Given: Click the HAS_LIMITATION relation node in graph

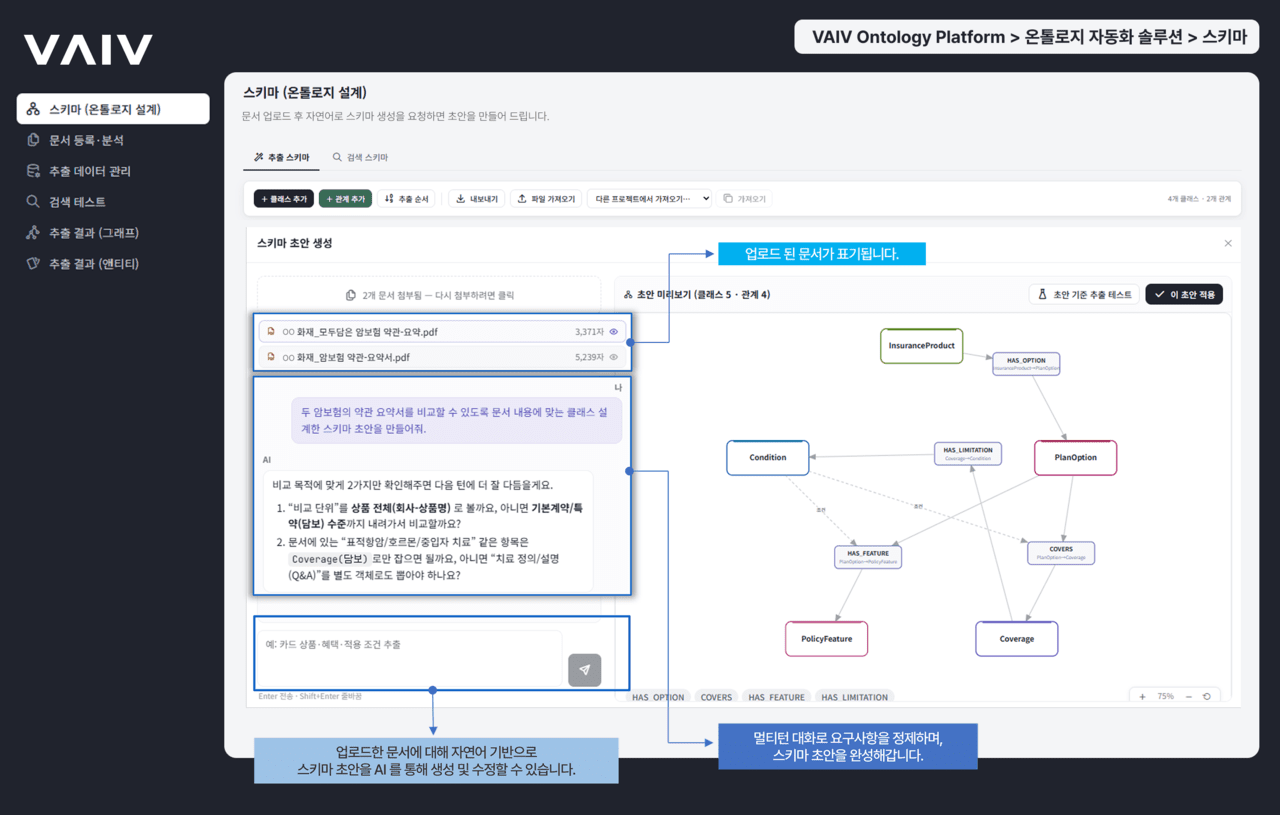Looking at the screenshot, I should [967, 454].
